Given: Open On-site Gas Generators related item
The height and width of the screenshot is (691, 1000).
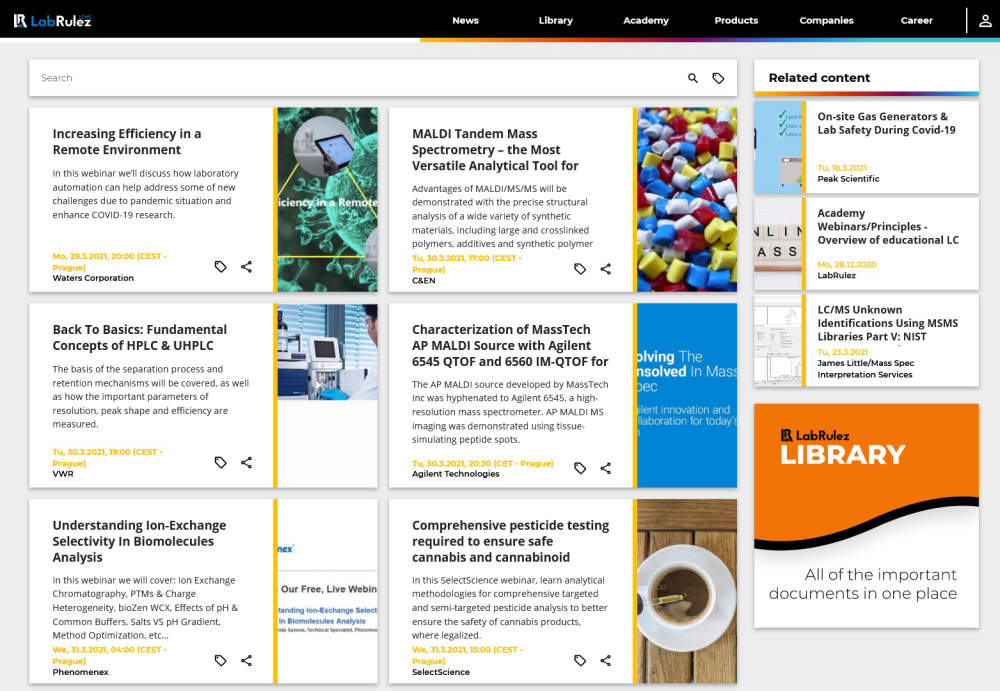Looking at the screenshot, I should tap(886, 123).
